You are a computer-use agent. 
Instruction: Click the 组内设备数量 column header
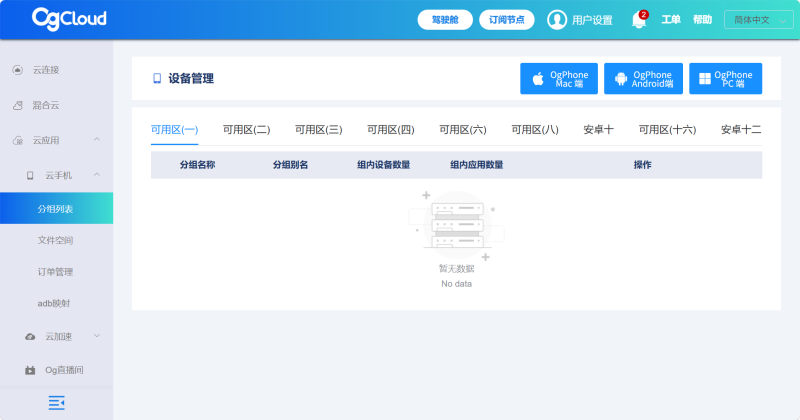point(384,165)
